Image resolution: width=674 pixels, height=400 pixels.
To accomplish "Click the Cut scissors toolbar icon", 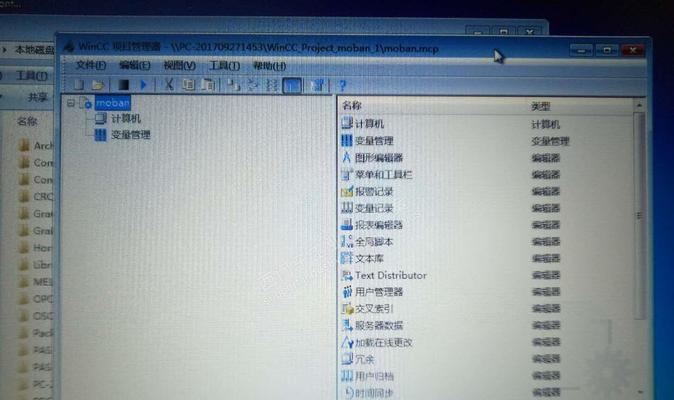I will coord(169,84).
